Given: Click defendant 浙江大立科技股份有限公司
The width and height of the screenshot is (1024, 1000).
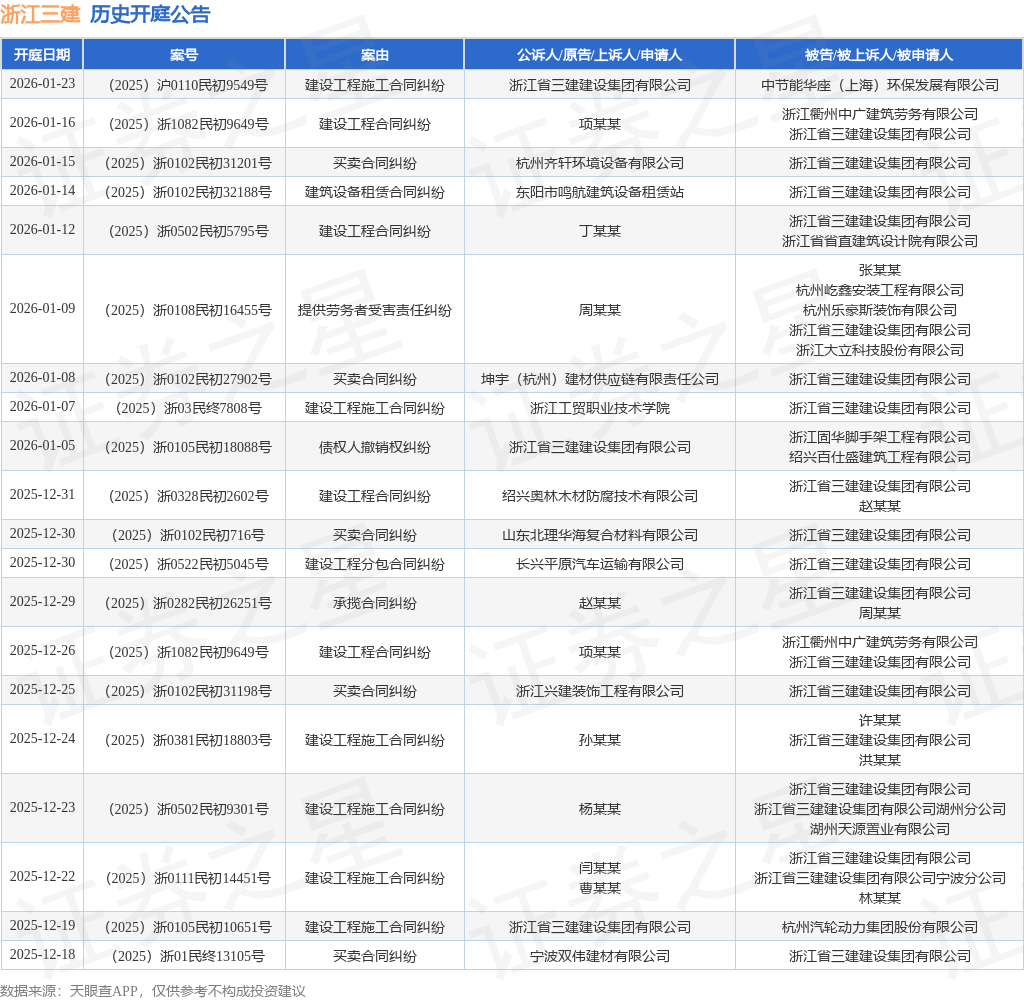Looking at the screenshot, I should (x=880, y=350).
